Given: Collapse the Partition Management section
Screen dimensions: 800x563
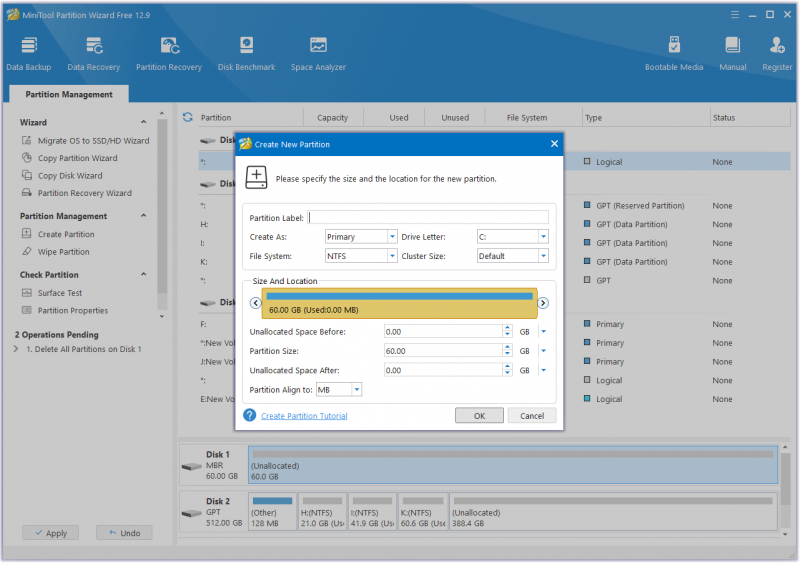Looking at the screenshot, I should click(143, 216).
